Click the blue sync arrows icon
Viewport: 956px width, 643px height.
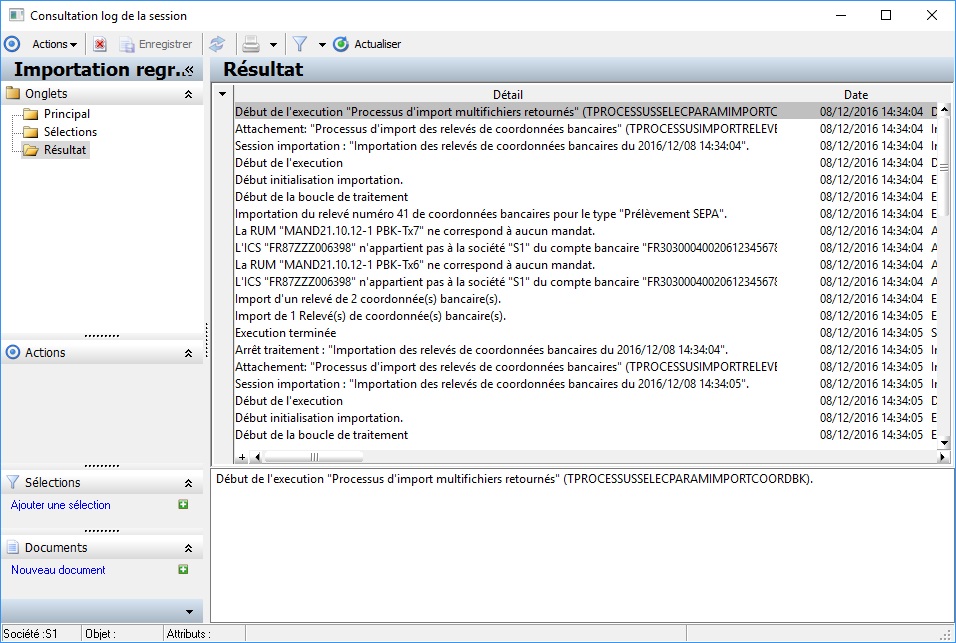pos(217,44)
